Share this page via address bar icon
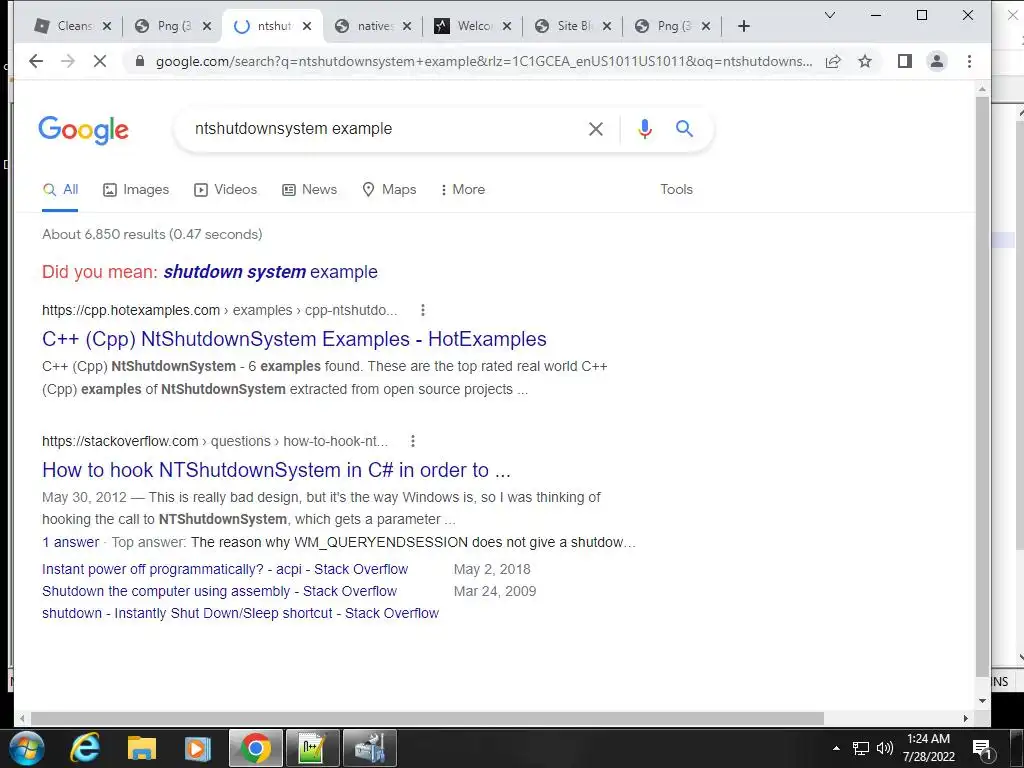The height and width of the screenshot is (768, 1024). [x=833, y=61]
